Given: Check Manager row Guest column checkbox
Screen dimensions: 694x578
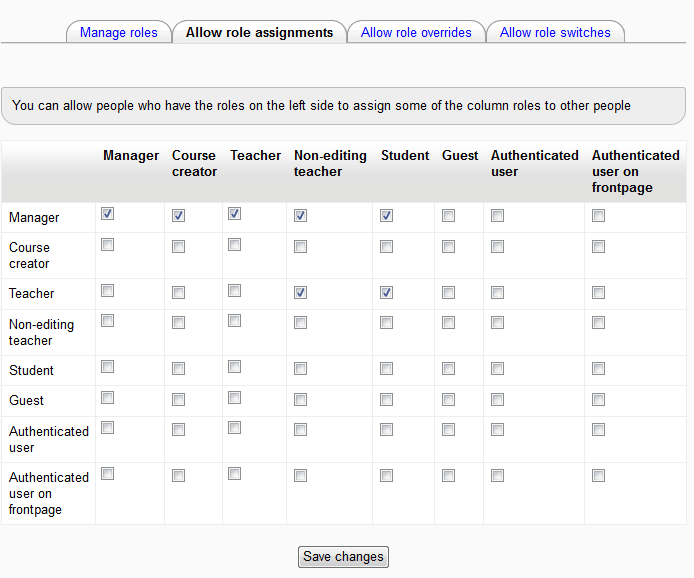Looking at the screenshot, I should point(449,216).
